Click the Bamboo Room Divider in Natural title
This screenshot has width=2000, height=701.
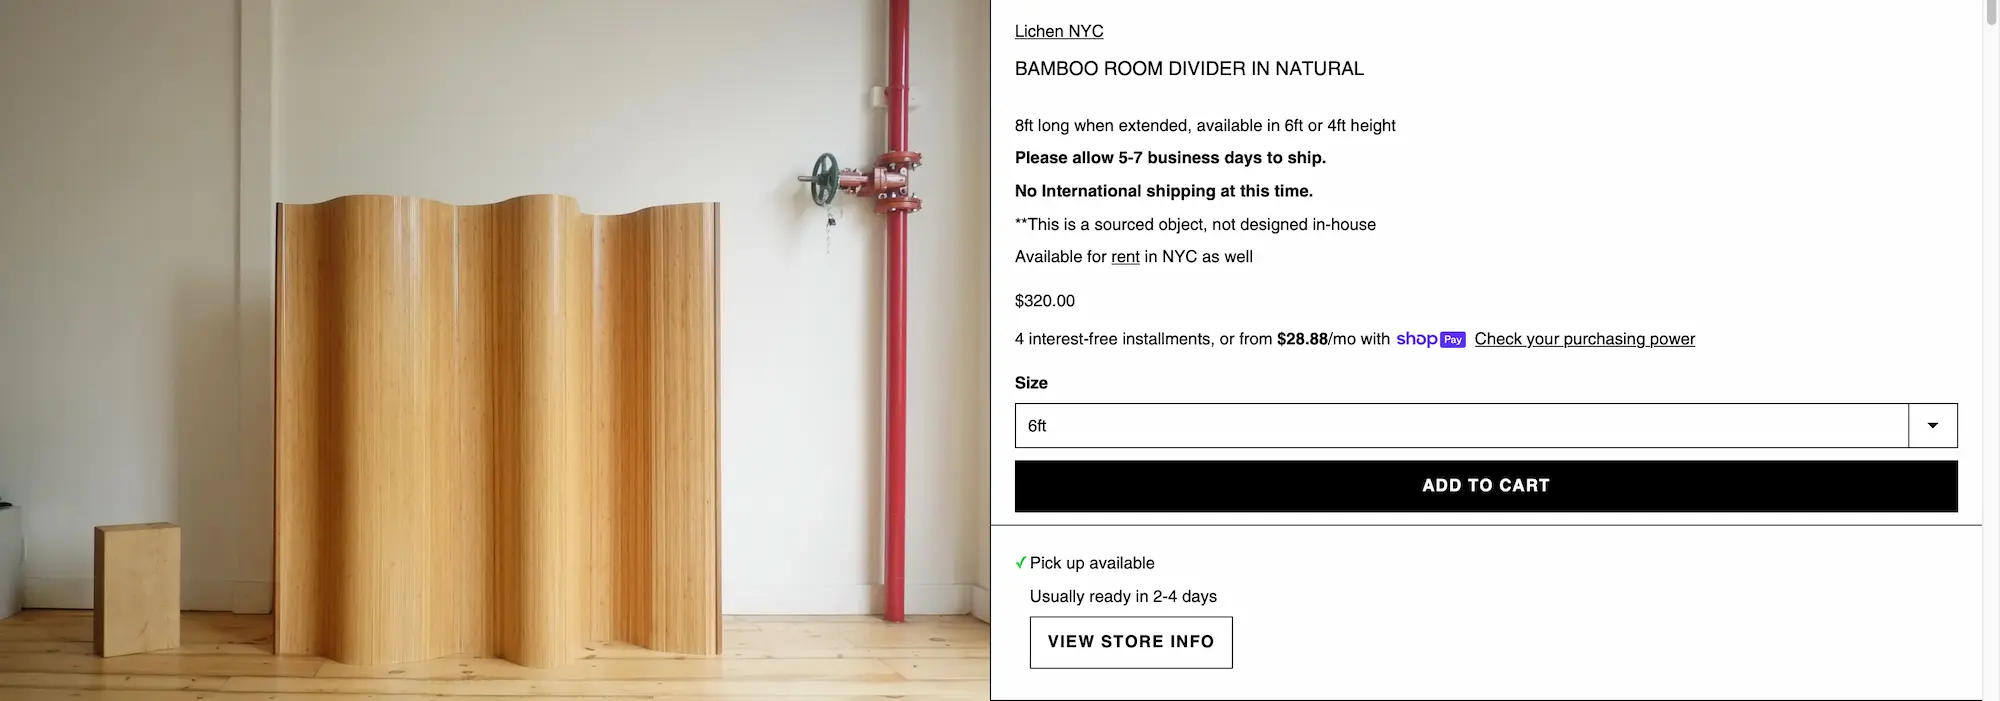(1189, 69)
